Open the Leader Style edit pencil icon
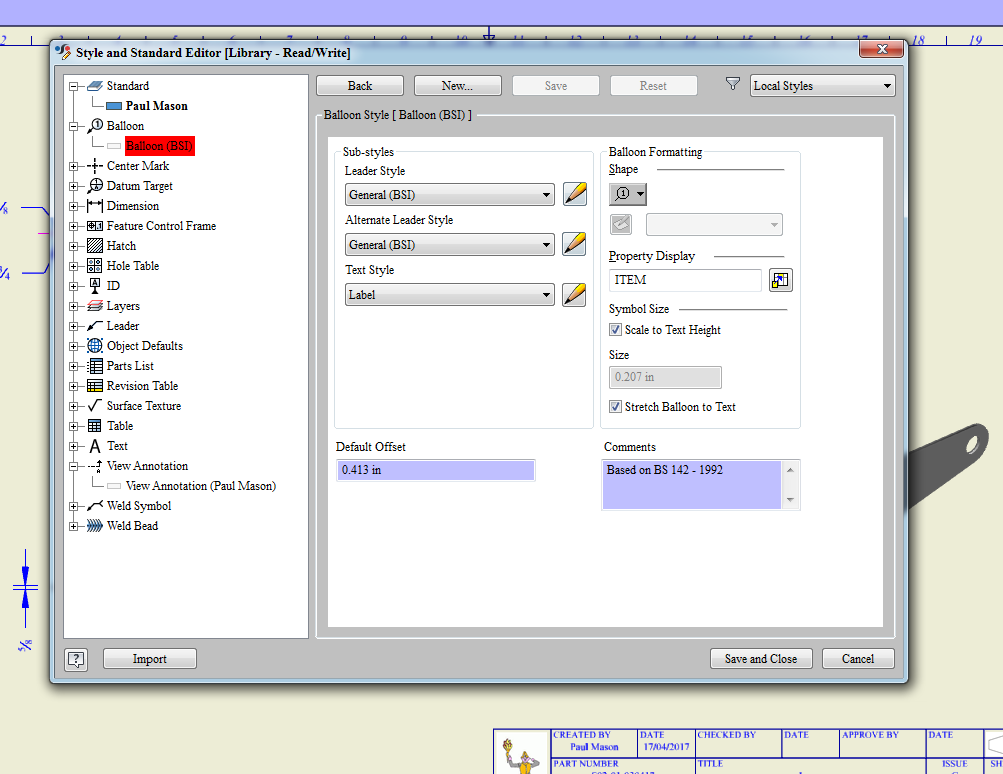Image resolution: width=1003 pixels, height=774 pixels. 574,194
